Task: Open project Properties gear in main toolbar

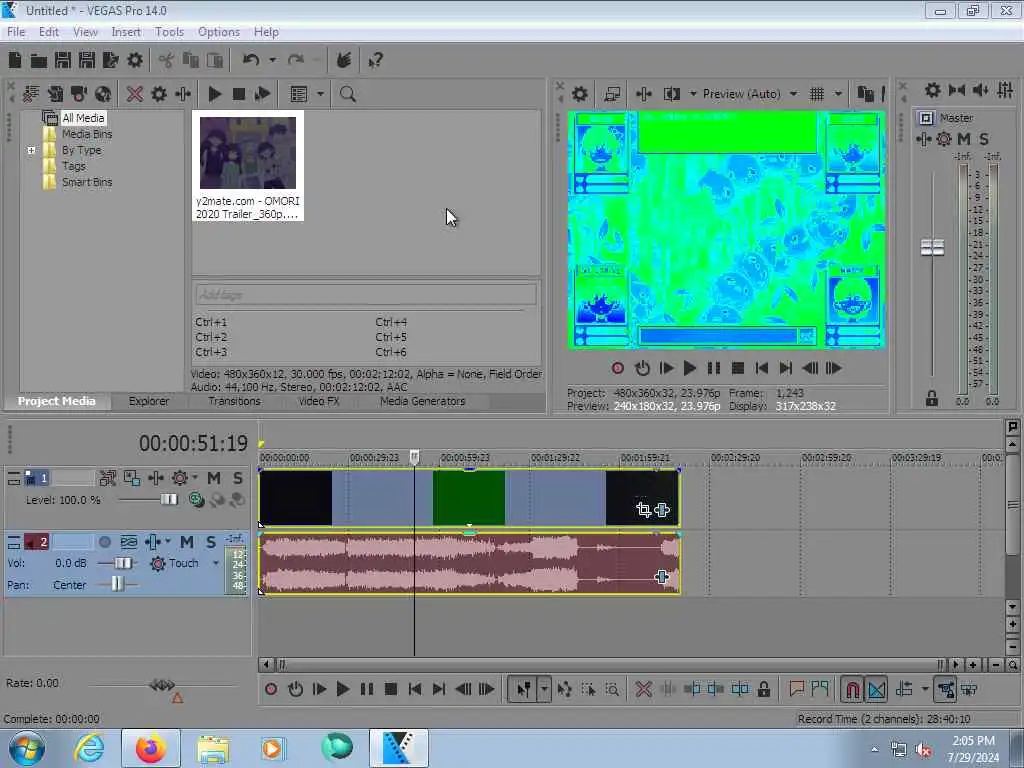Action: [135, 61]
